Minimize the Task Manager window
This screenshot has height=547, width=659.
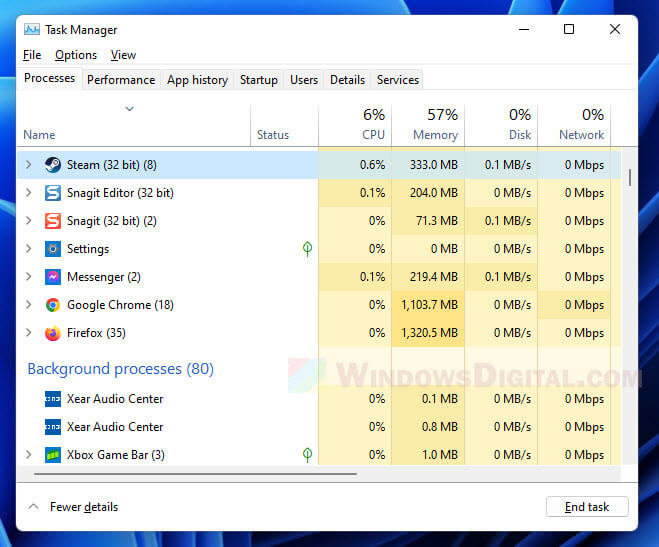(524, 29)
